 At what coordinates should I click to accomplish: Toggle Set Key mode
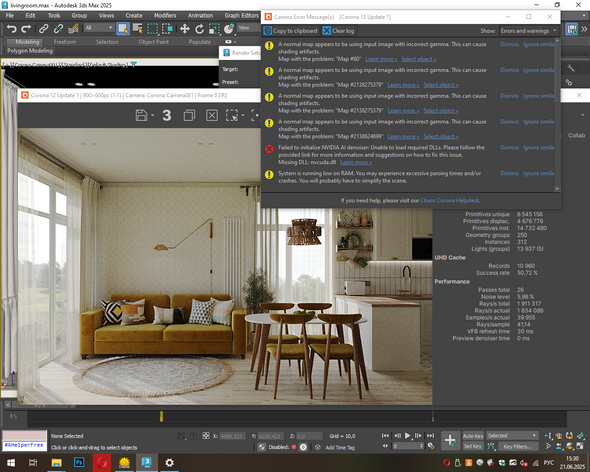[473, 446]
